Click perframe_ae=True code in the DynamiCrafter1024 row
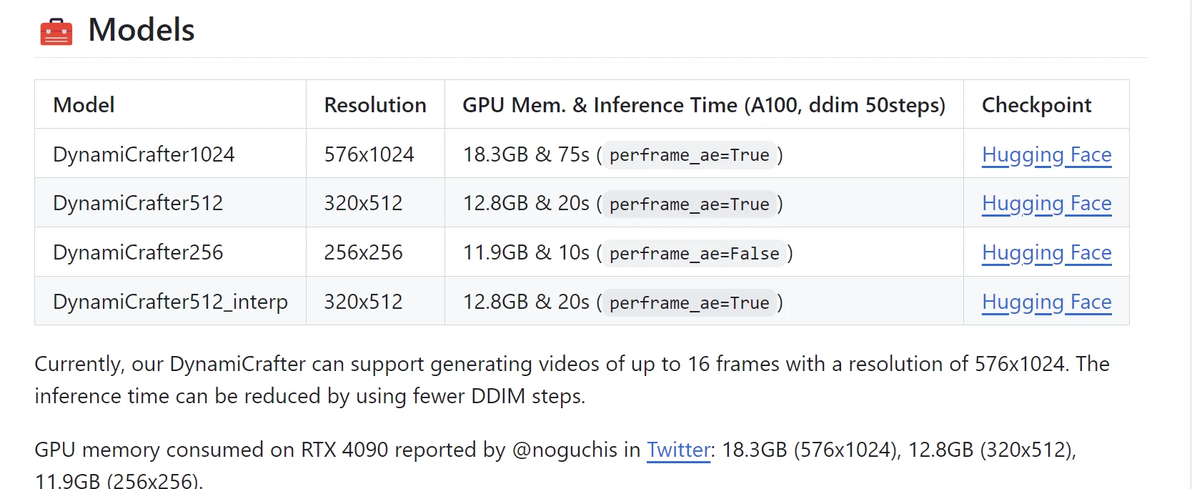The height and width of the screenshot is (489, 1192). 689,156
